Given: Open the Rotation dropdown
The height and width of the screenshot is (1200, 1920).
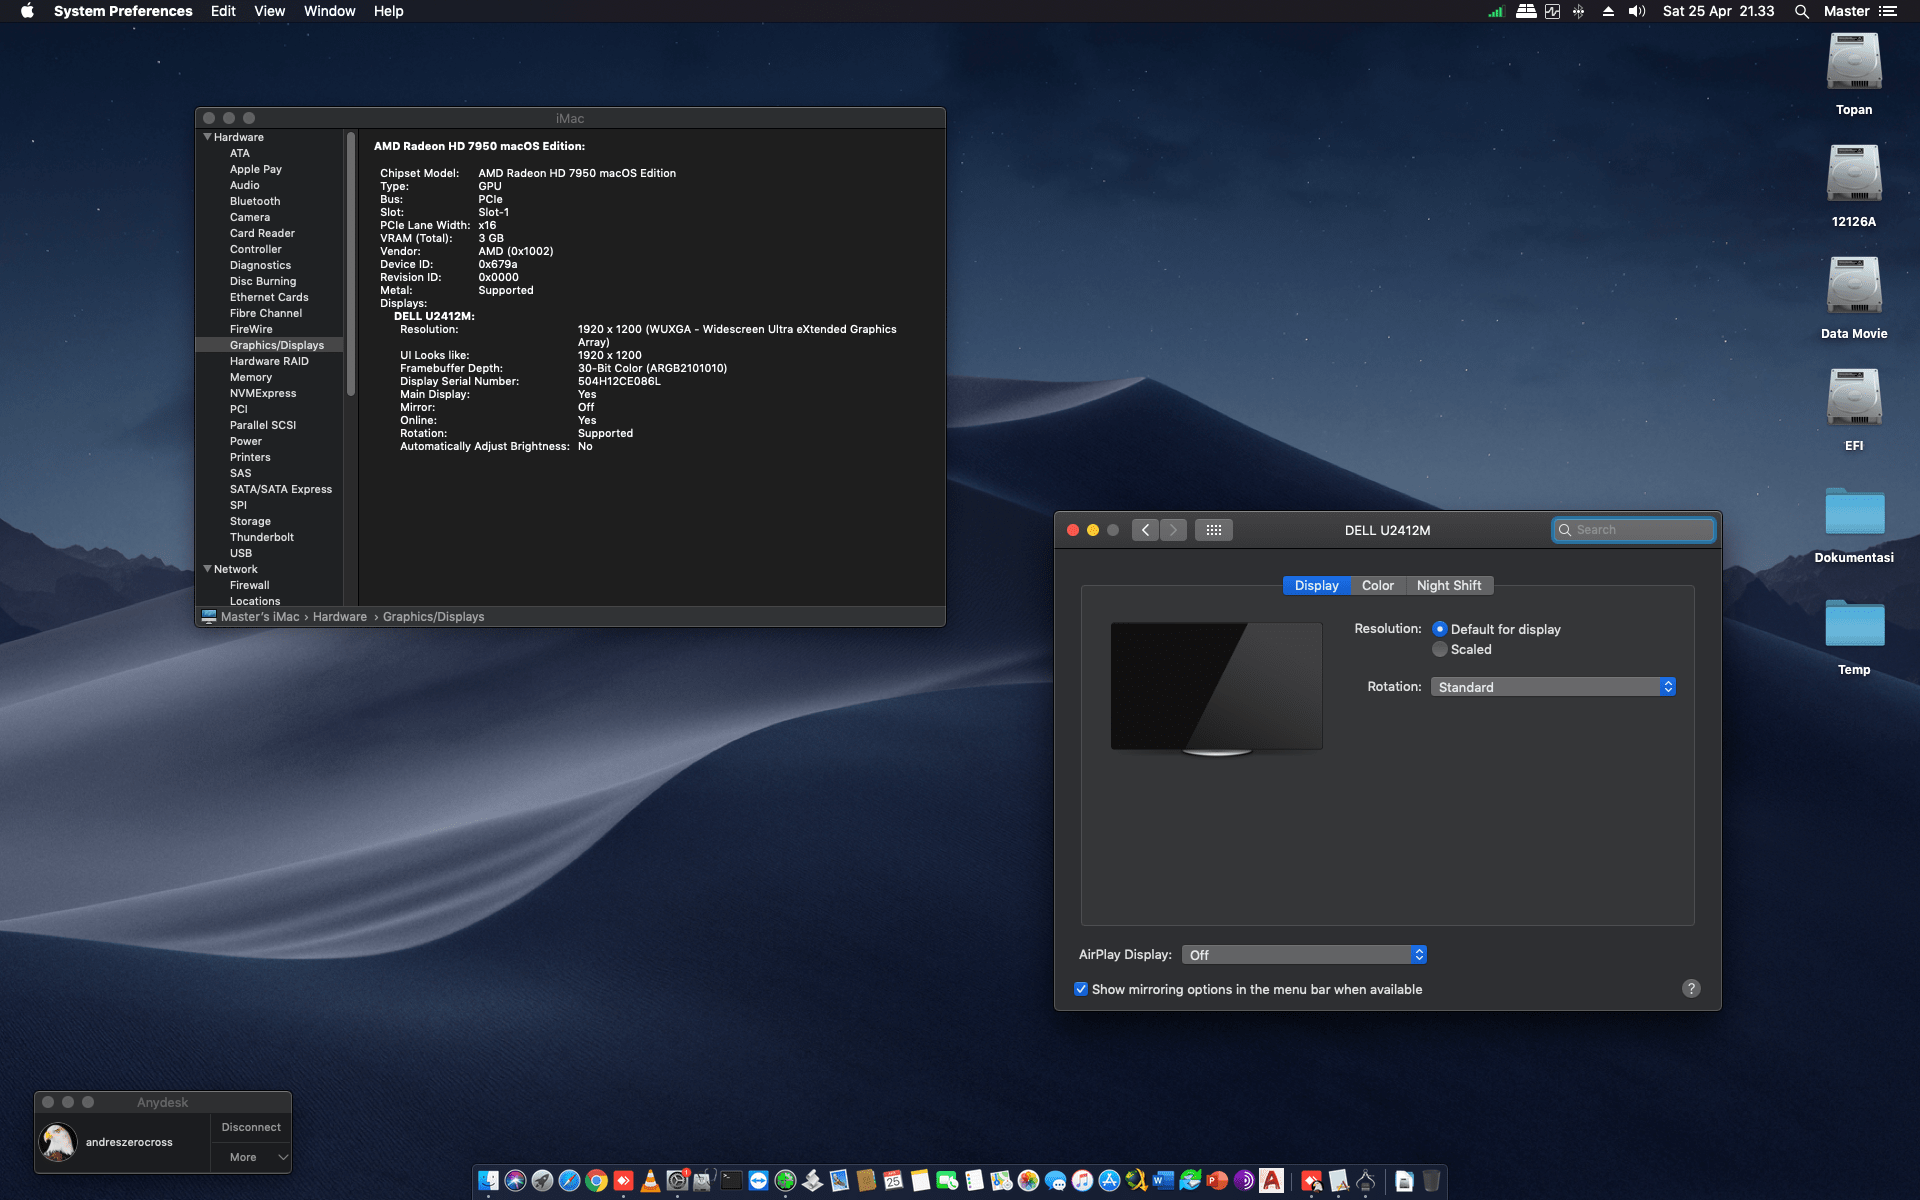Looking at the screenshot, I should 1553,687.
